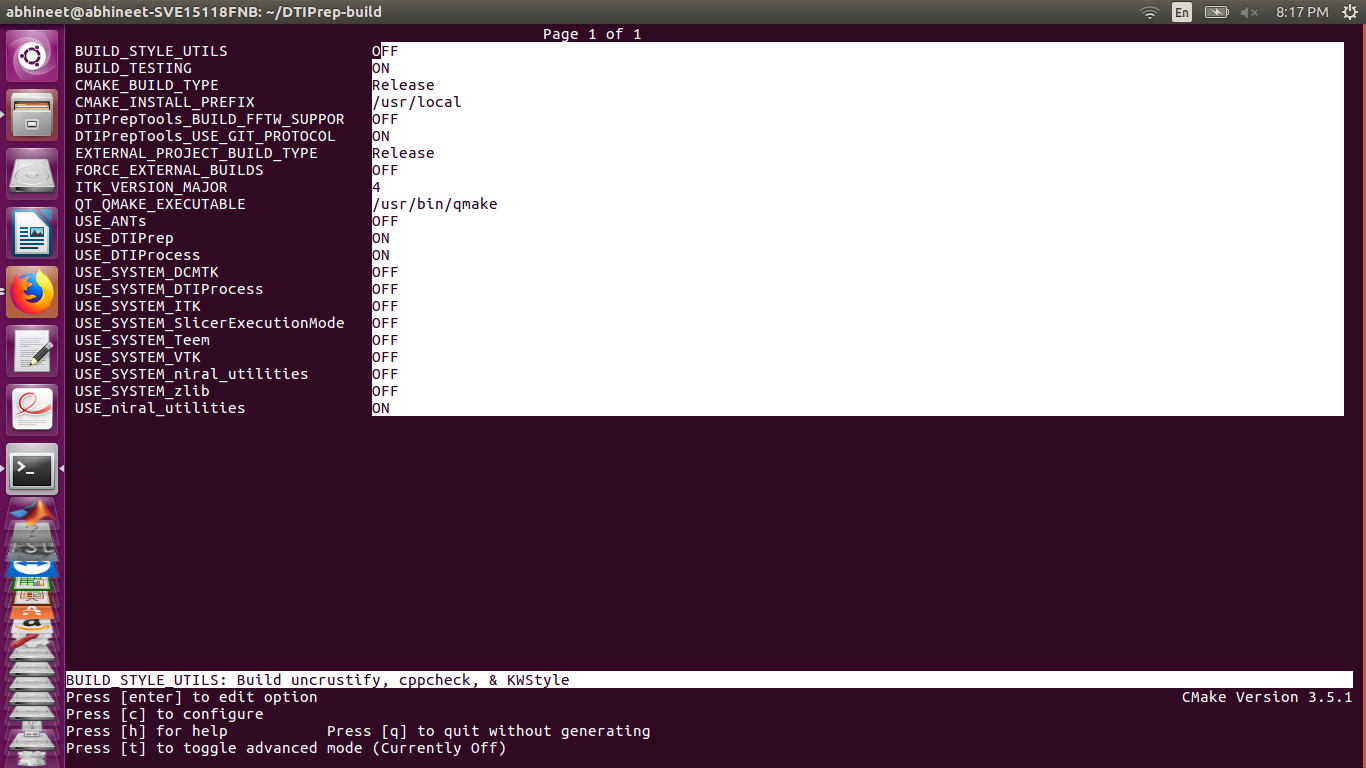Open the sound volume indicator
The image size is (1366, 768).
pyautogui.click(x=1249, y=12)
